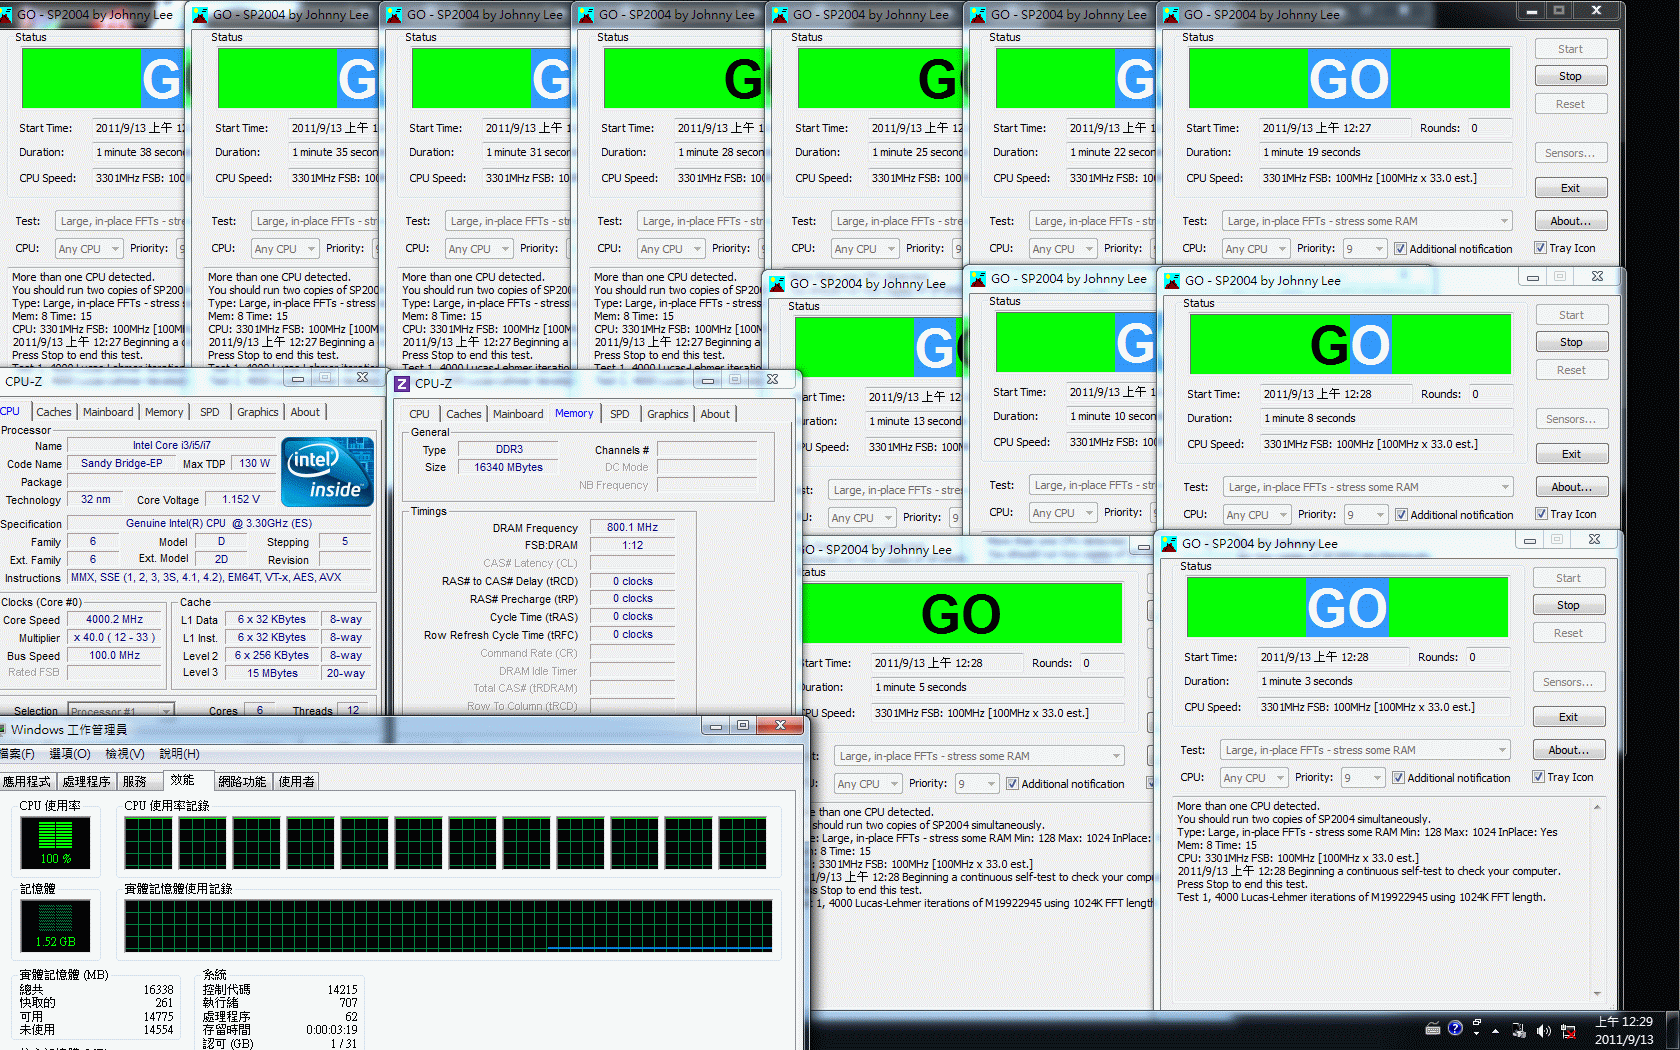
Task: Click title icon of SP2004 window running 1 minute 10 seconds
Action: pos(978,279)
